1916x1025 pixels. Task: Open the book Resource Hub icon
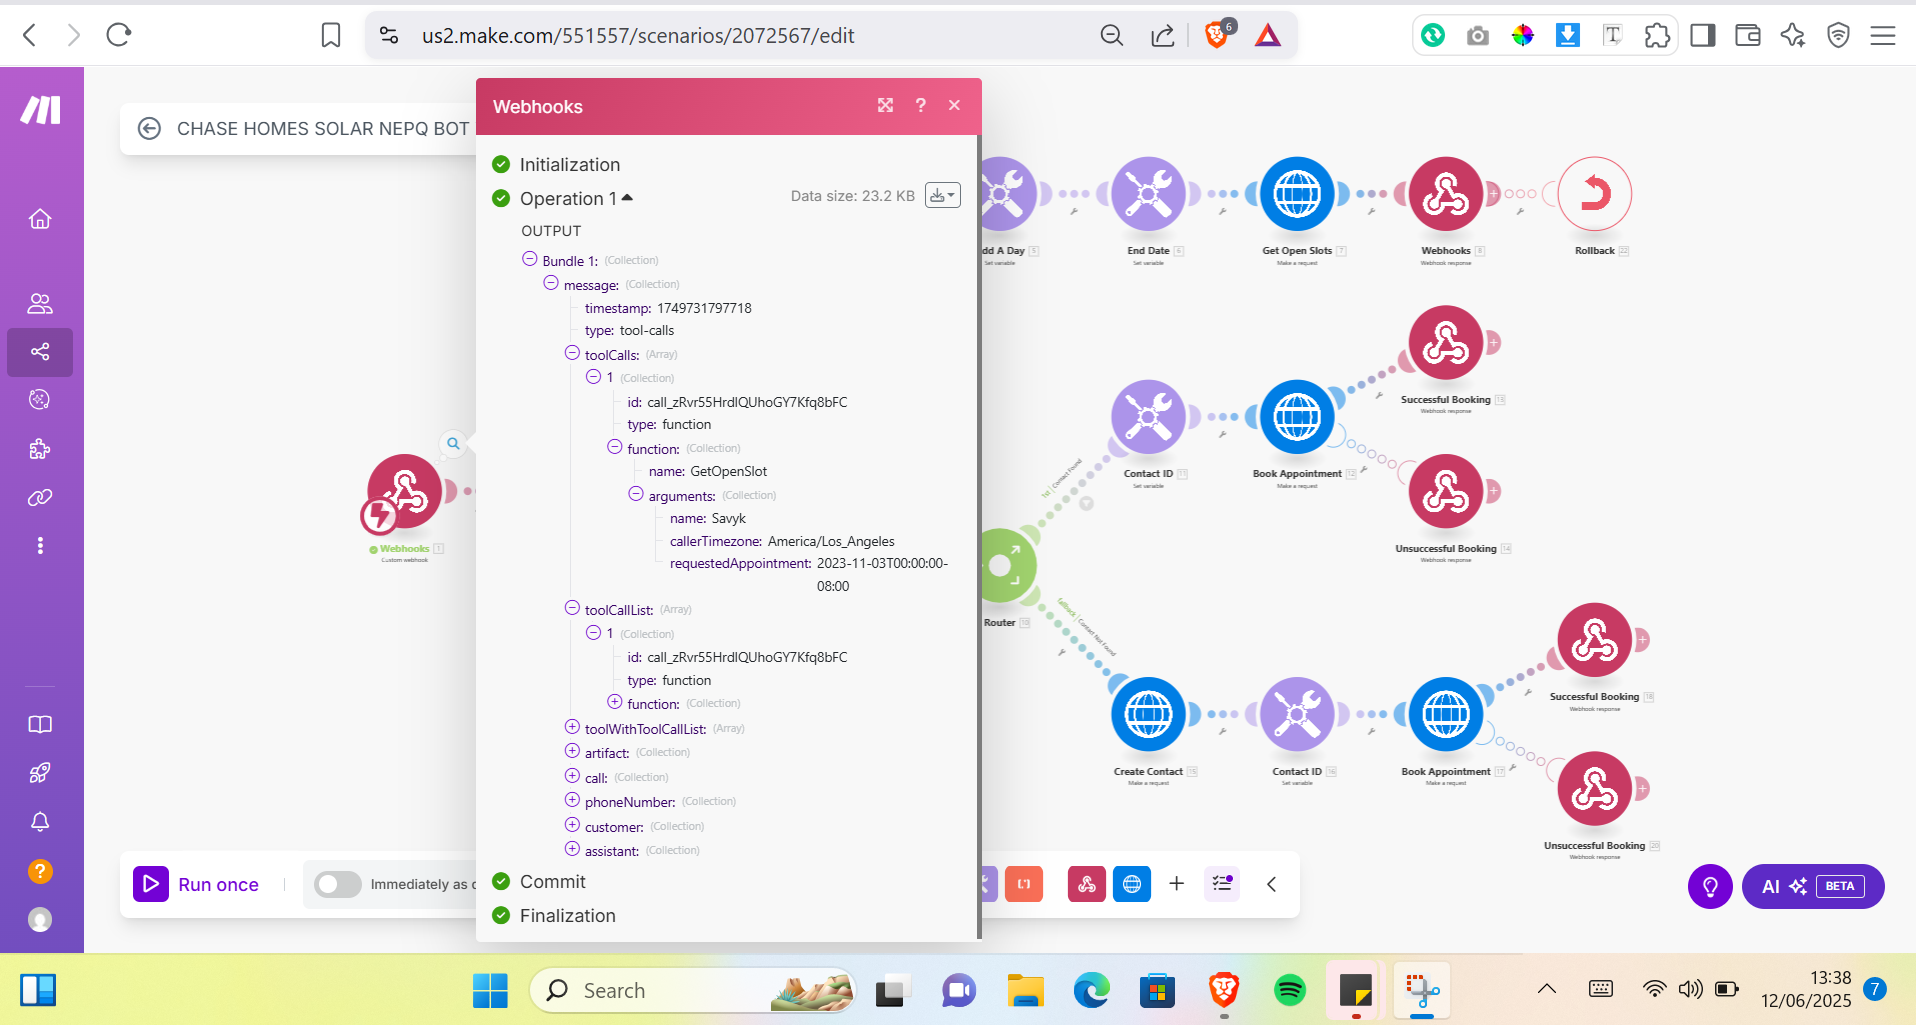tap(40, 724)
